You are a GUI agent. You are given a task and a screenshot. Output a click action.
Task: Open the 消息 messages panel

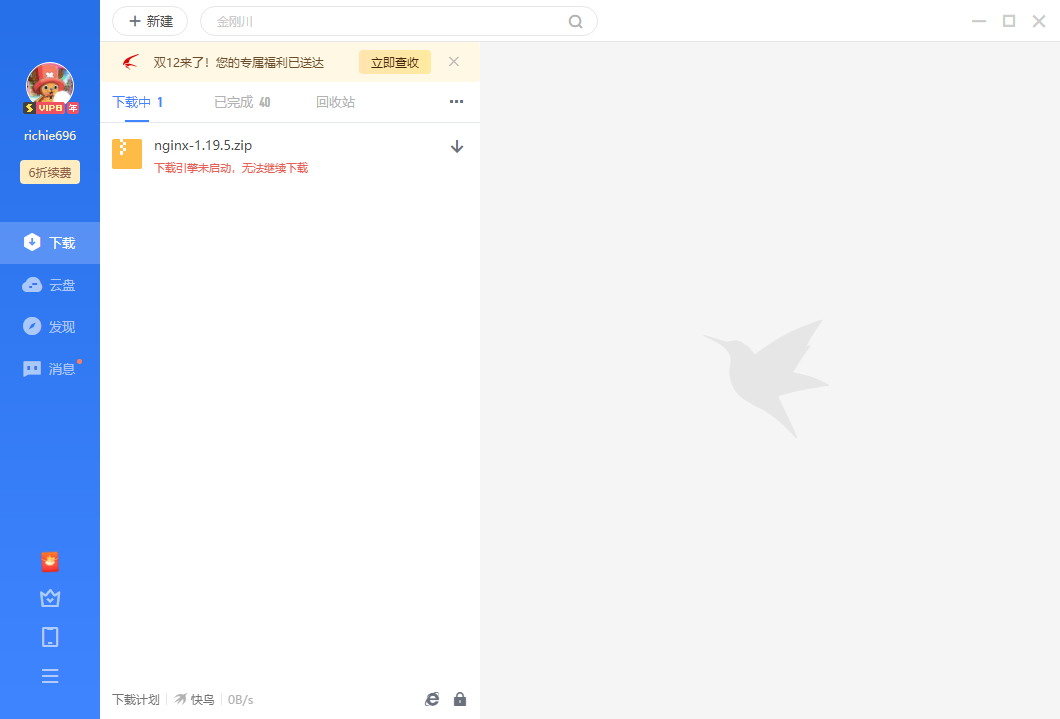[x=50, y=368]
